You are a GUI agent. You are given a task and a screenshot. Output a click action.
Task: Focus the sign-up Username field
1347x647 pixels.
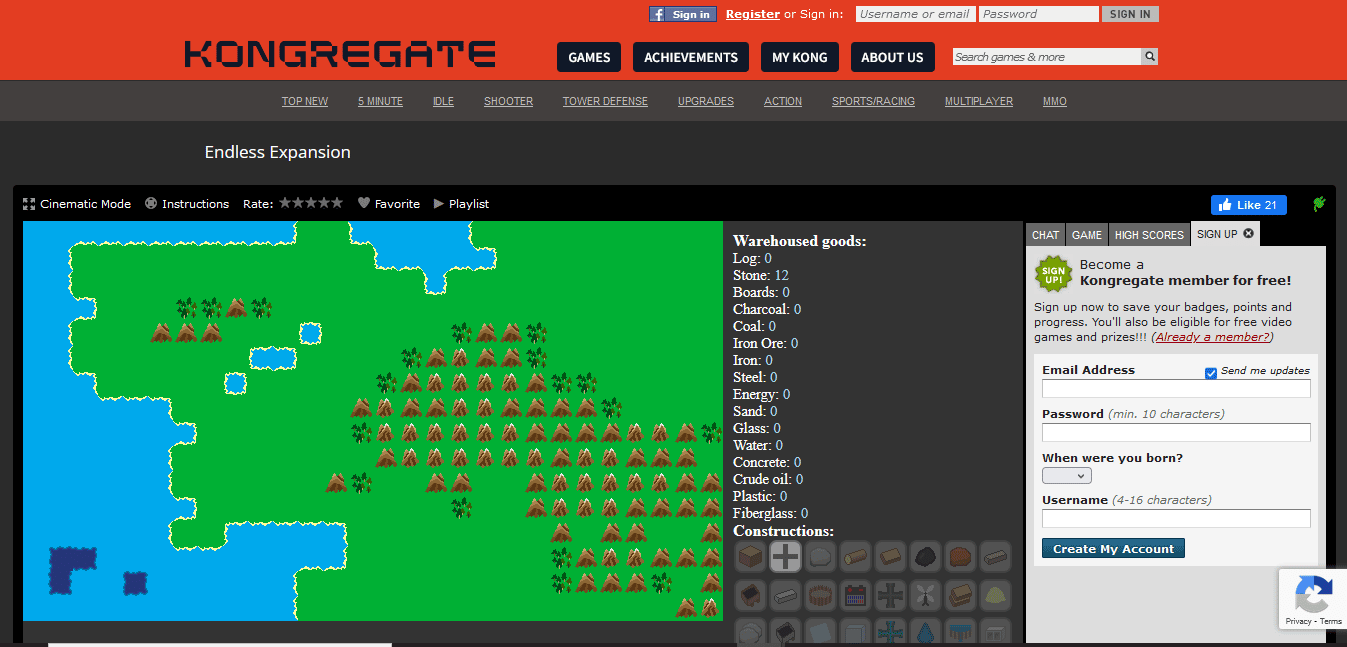1176,518
